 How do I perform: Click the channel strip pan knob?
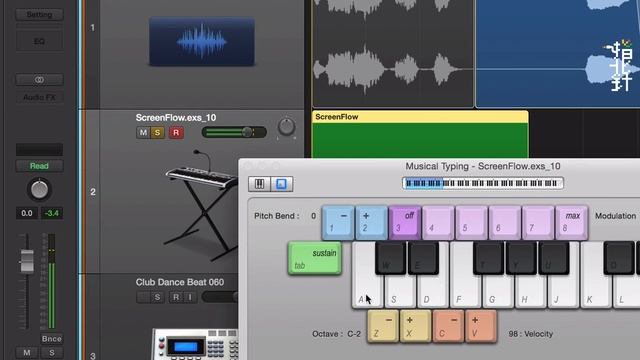click(x=39, y=190)
